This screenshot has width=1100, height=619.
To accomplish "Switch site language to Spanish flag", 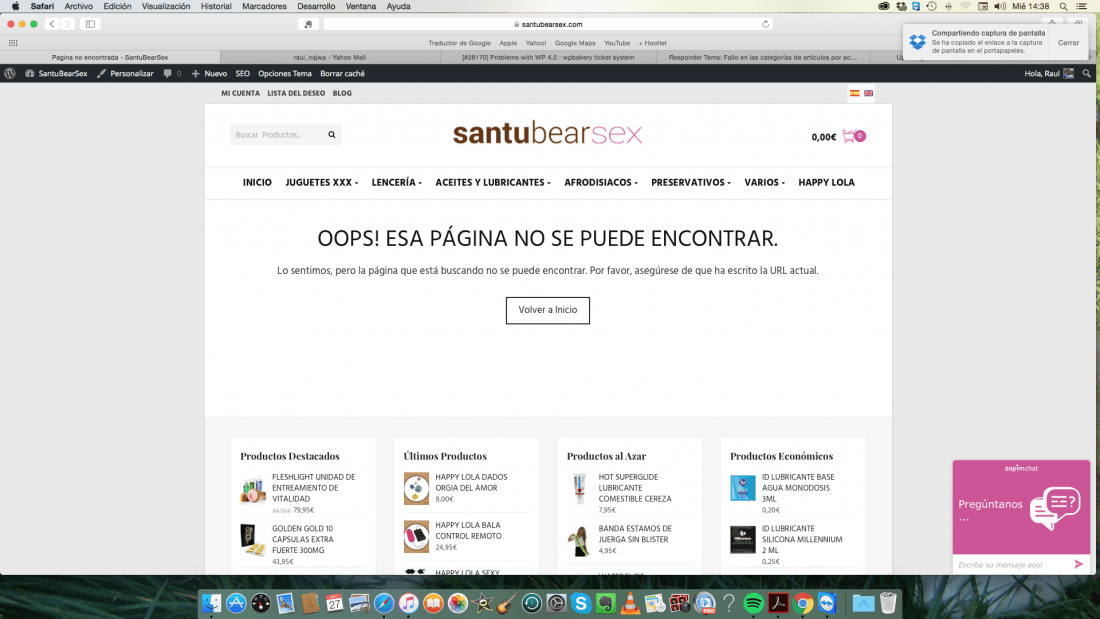I will pyautogui.click(x=854, y=93).
